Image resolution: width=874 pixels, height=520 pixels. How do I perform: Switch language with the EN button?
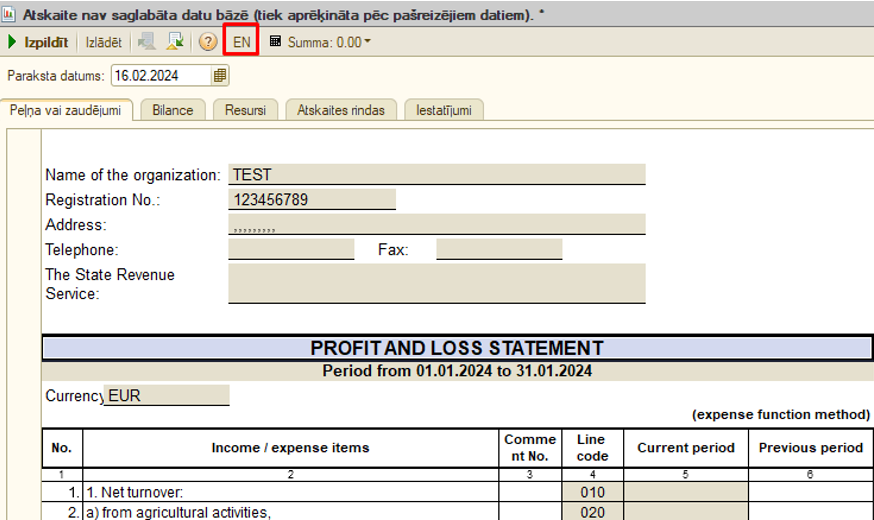241,42
